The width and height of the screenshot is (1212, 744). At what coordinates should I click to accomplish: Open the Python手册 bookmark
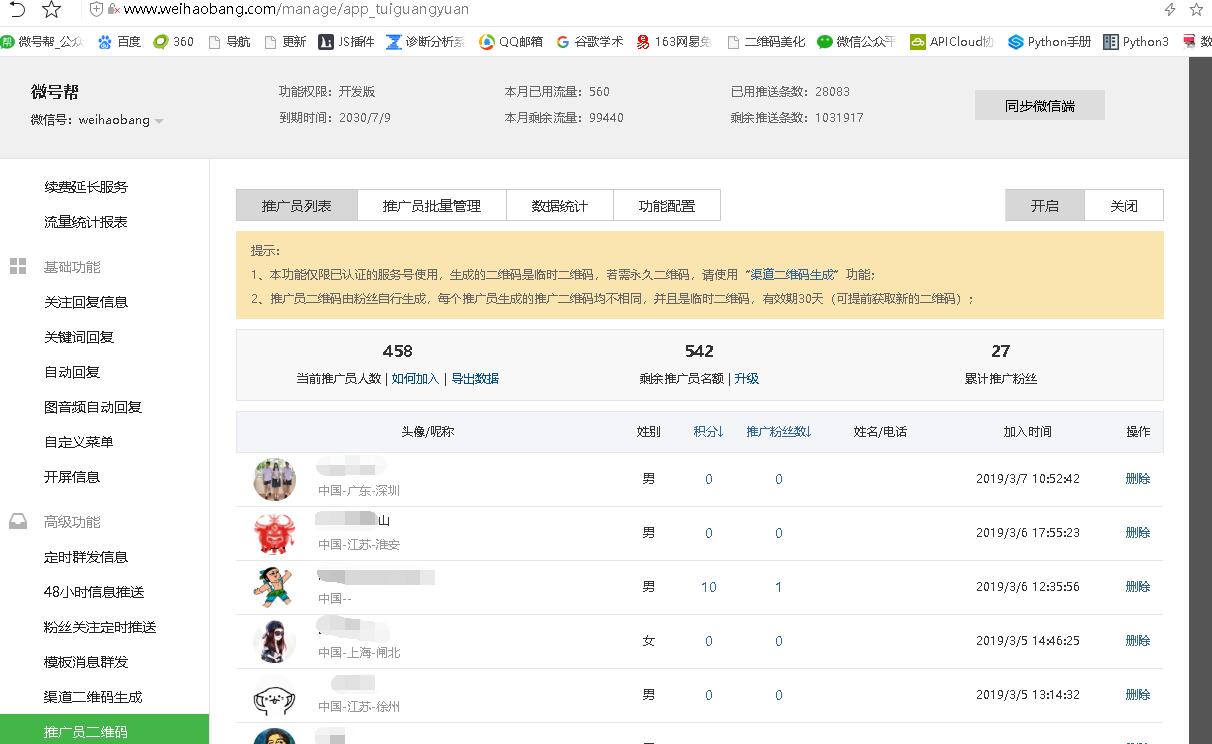[x=1049, y=42]
